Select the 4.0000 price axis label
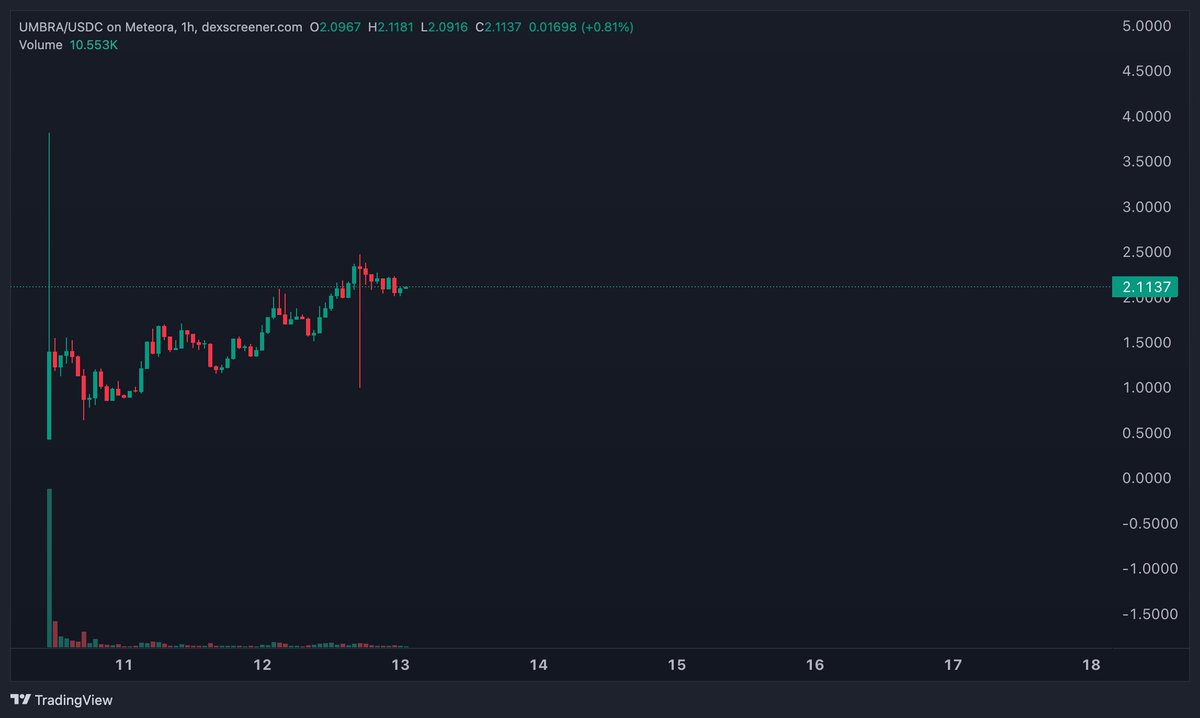Image resolution: width=1200 pixels, height=718 pixels. click(x=1148, y=116)
